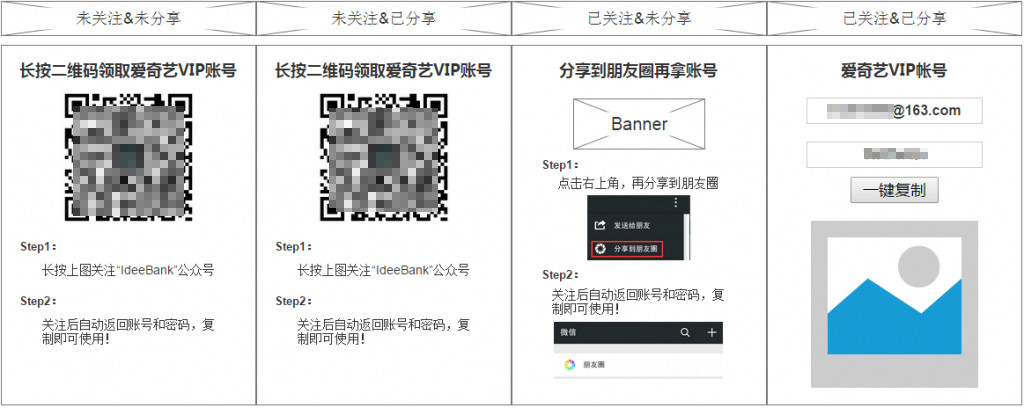Viewport: 1024px width, 408px height.
Task: Click 长按上图关注 IdeeBank text under 未关注&未分享
Action: click(x=128, y=270)
